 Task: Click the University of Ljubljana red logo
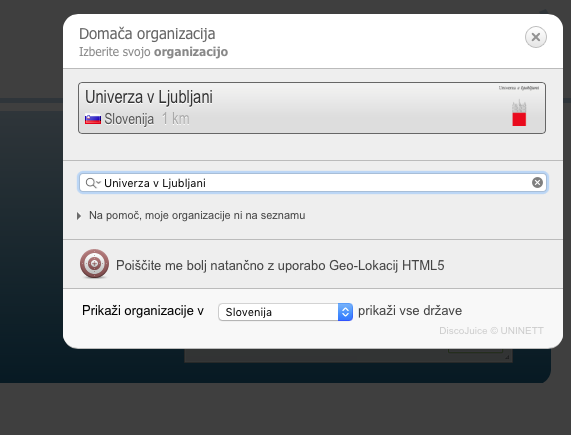[519, 113]
